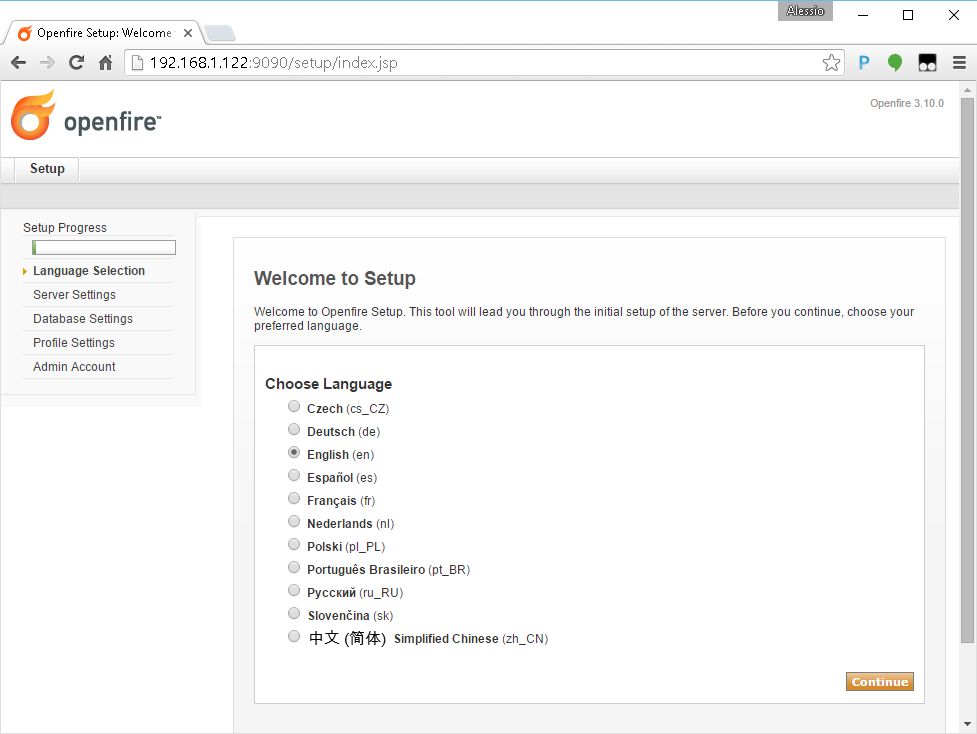This screenshot has width=977, height=734.
Task: Pick Simplified Chinese (zh_CN) radio button
Action: click(x=294, y=637)
